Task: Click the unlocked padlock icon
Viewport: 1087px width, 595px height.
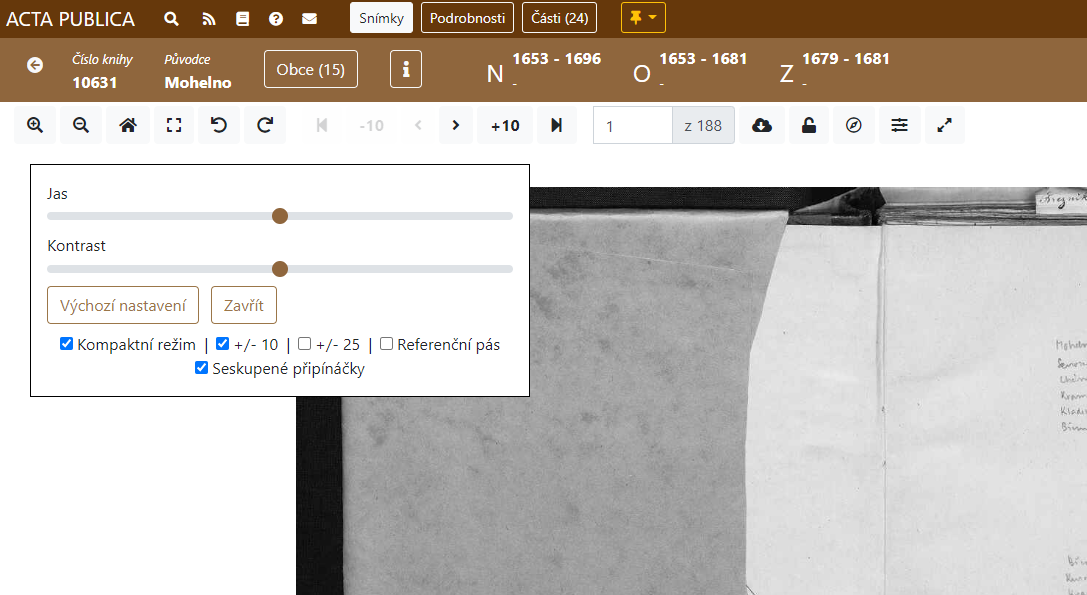Action: click(808, 125)
